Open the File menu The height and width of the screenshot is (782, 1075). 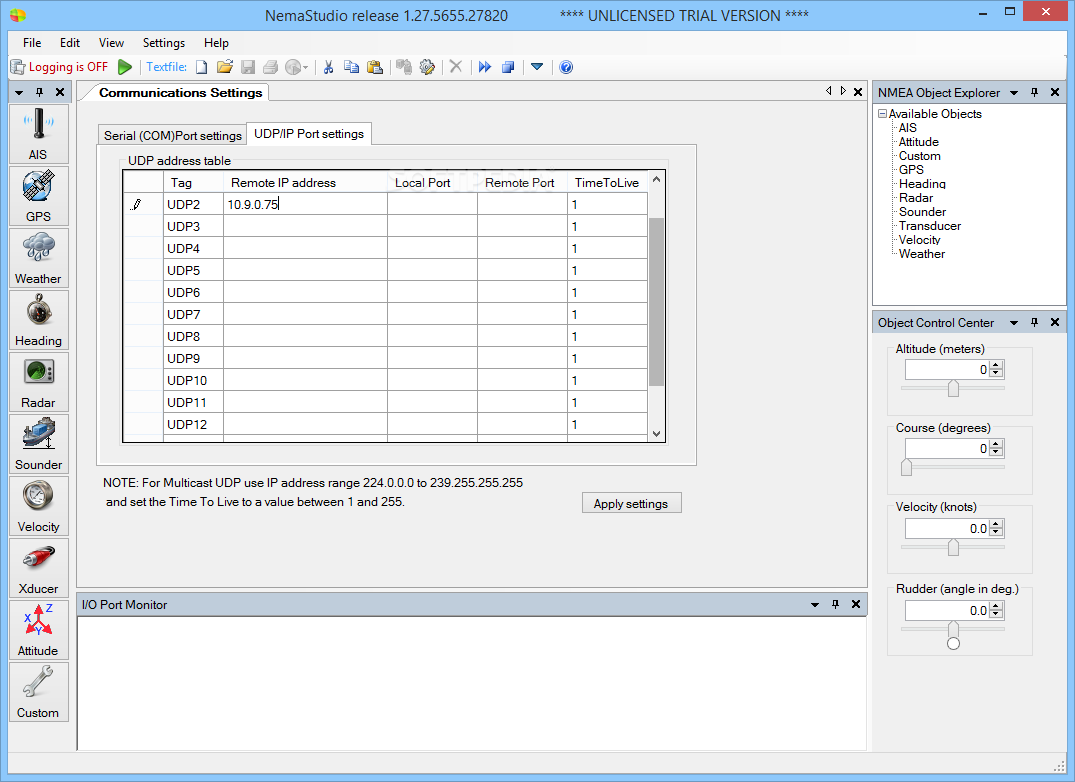(x=32, y=42)
